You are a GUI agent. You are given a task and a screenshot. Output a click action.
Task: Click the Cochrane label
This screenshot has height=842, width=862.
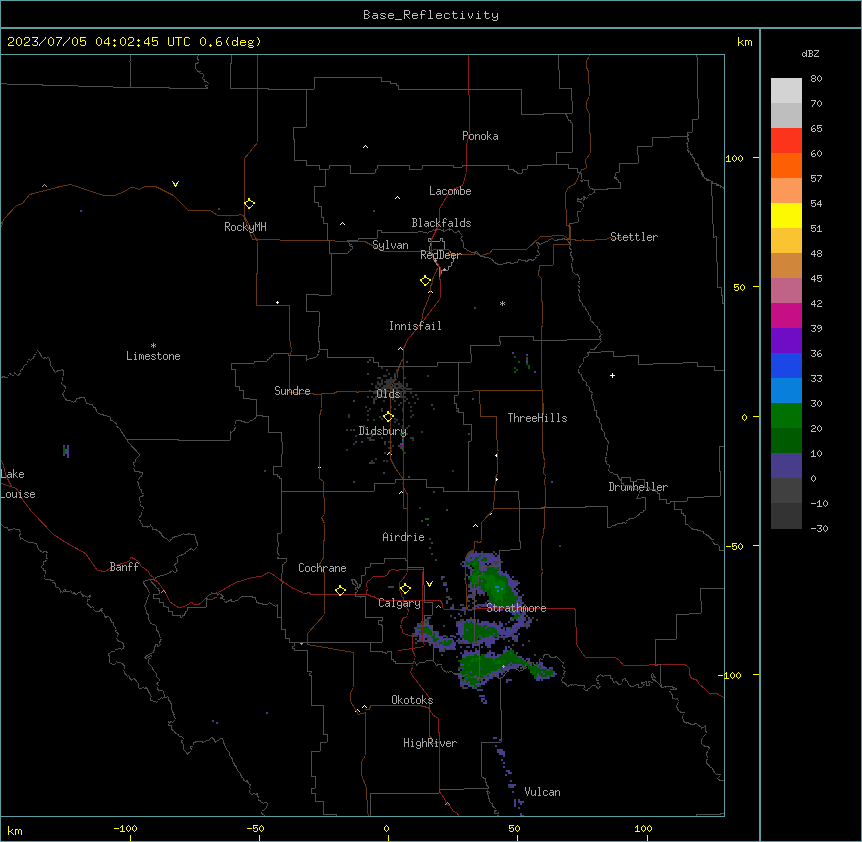(x=322, y=568)
